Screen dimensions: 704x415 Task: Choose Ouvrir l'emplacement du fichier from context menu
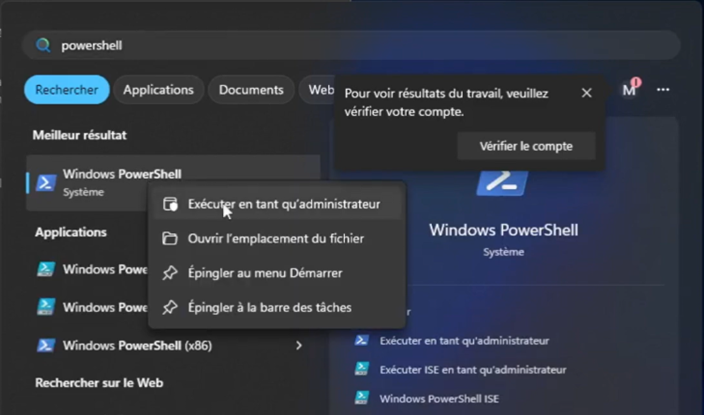275,239
